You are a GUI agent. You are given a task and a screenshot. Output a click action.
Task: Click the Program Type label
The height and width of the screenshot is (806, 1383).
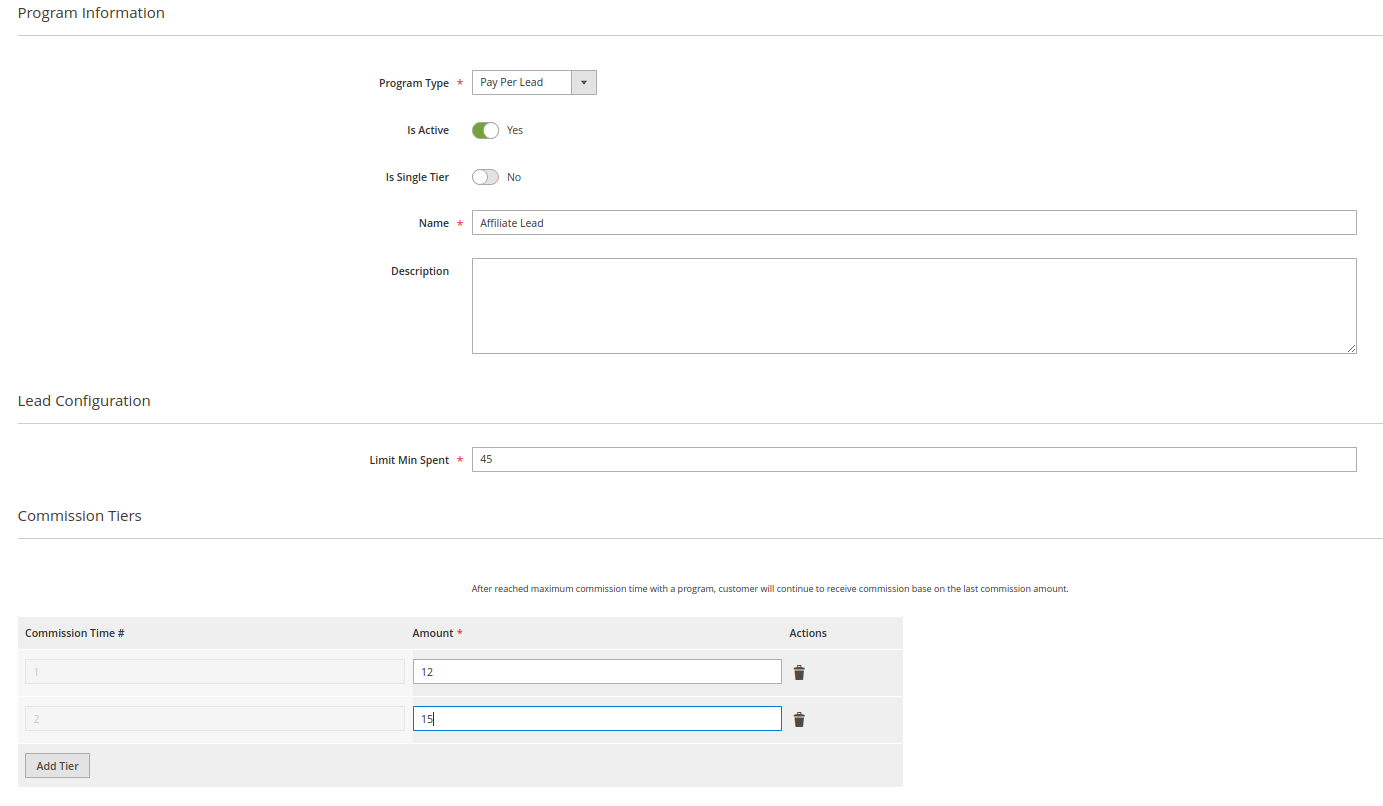(414, 83)
